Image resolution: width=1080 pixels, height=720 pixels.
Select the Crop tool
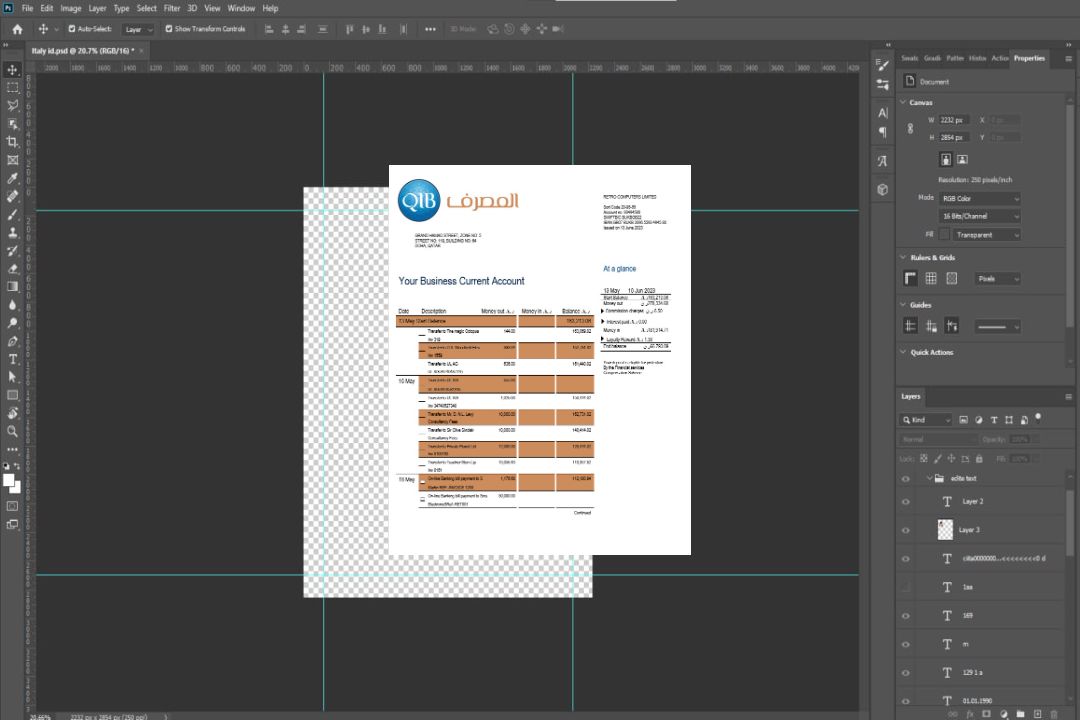pos(13,142)
